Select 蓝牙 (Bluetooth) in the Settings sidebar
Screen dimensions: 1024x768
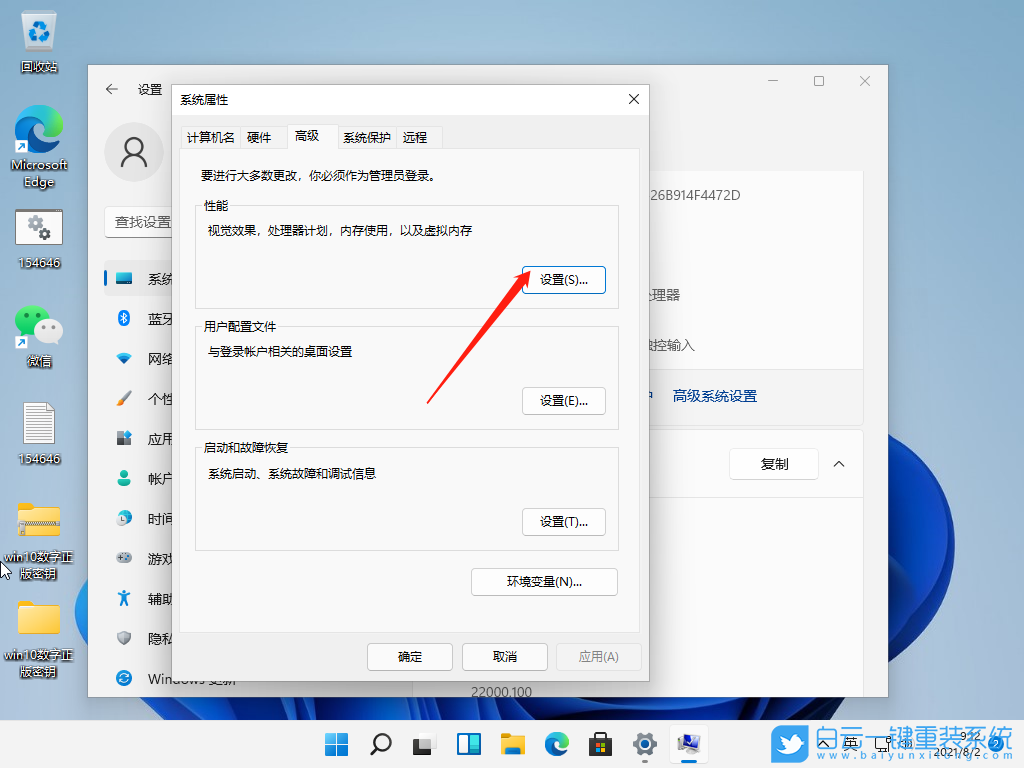pos(125,318)
